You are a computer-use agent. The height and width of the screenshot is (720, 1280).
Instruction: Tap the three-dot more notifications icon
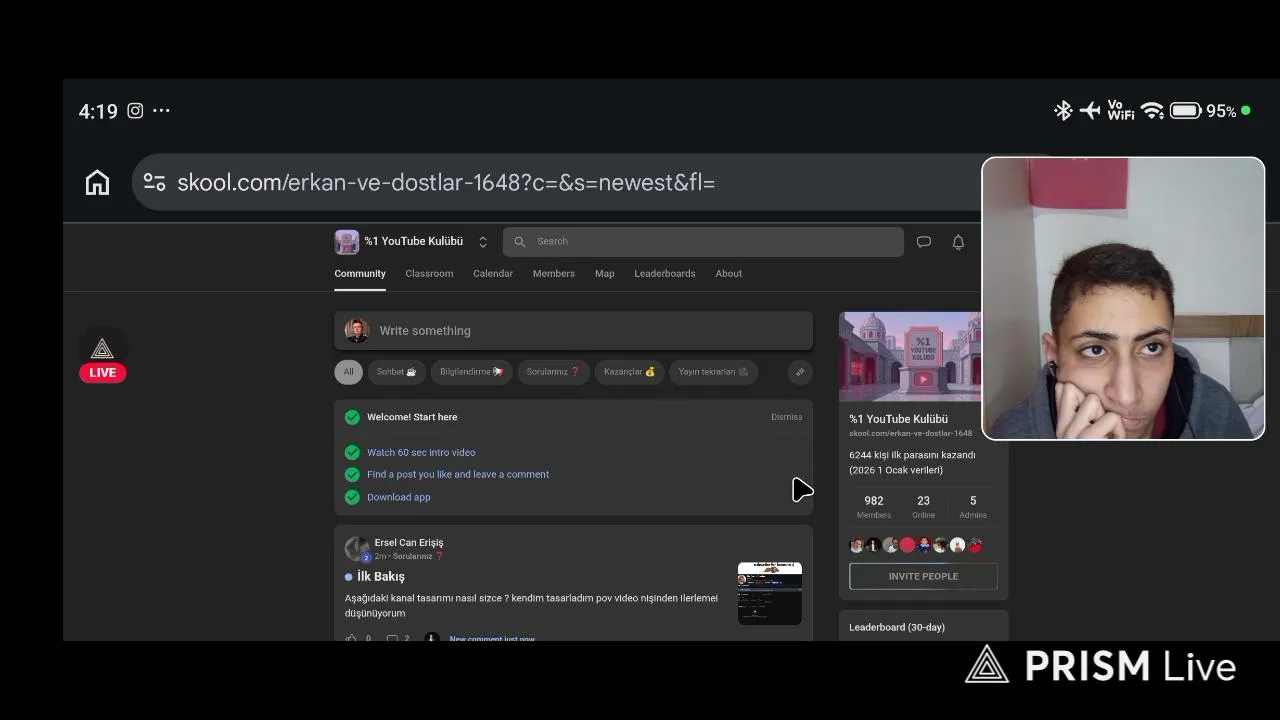tap(161, 111)
